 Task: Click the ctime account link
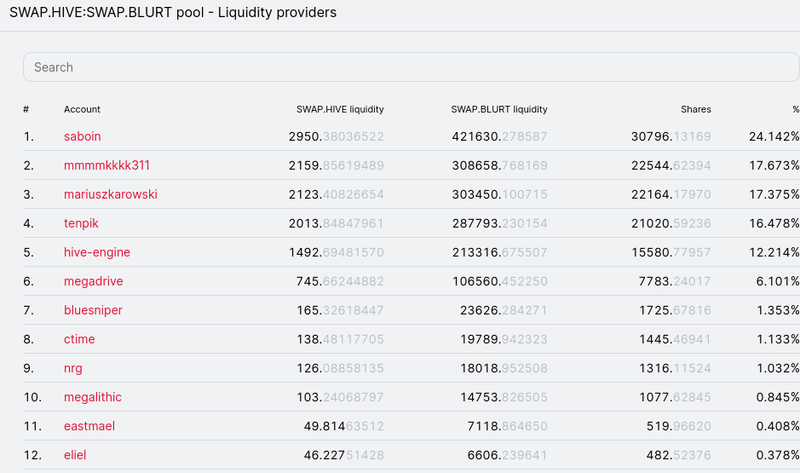(x=79, y=339)
